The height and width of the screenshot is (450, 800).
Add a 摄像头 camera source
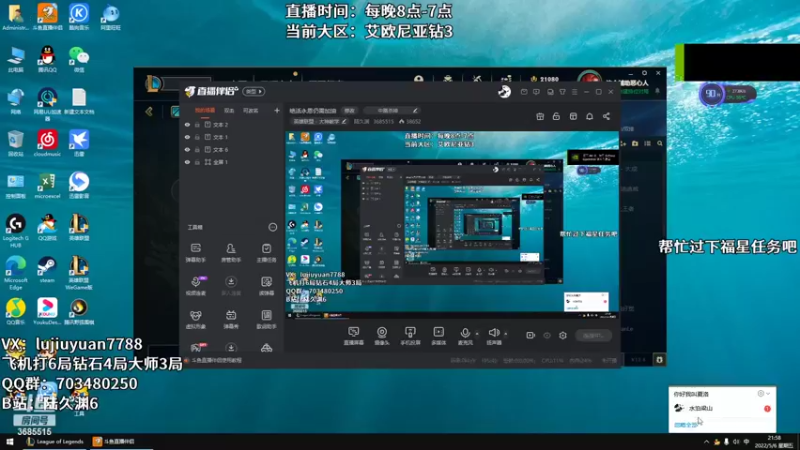tap(382, 336)
